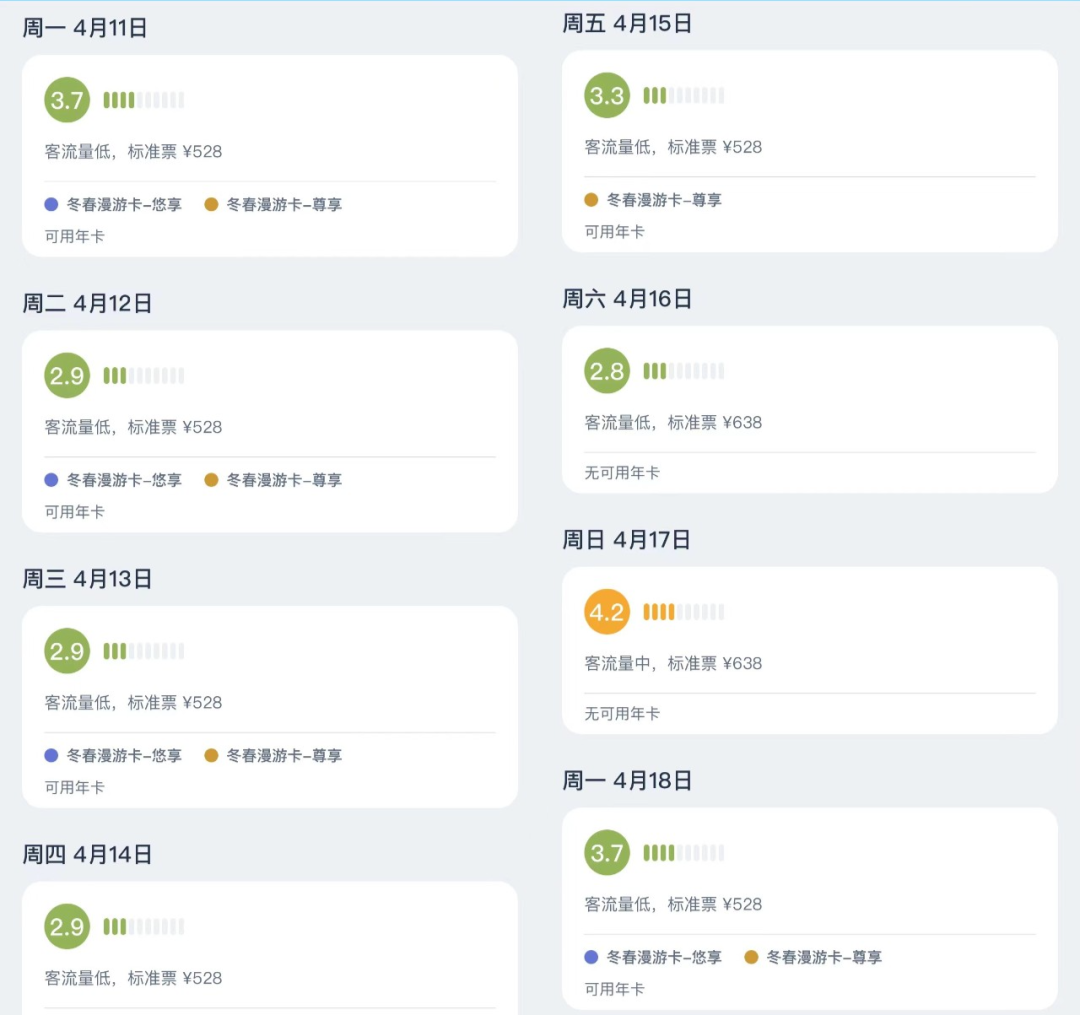The width and height of the screenshot is (1080, 1015).
Task: Click the crowd level bar for April 17
Action: click(x=683, y=612)
